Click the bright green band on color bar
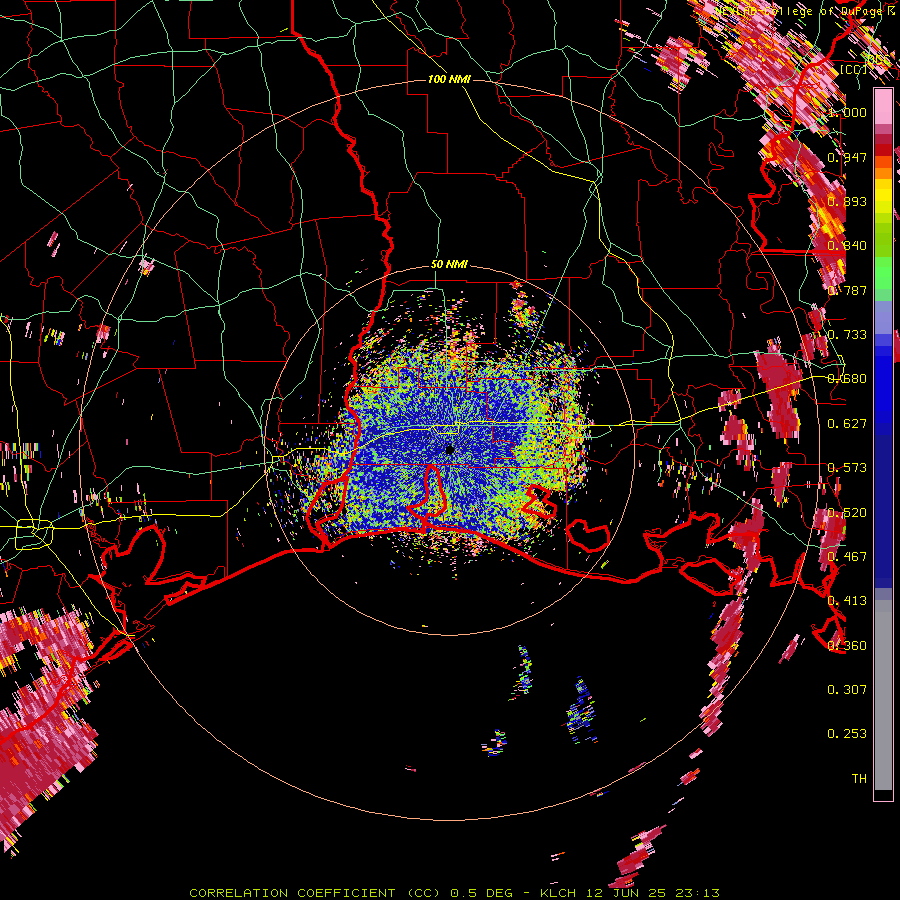Screen dimensions: 900x900 883,273
